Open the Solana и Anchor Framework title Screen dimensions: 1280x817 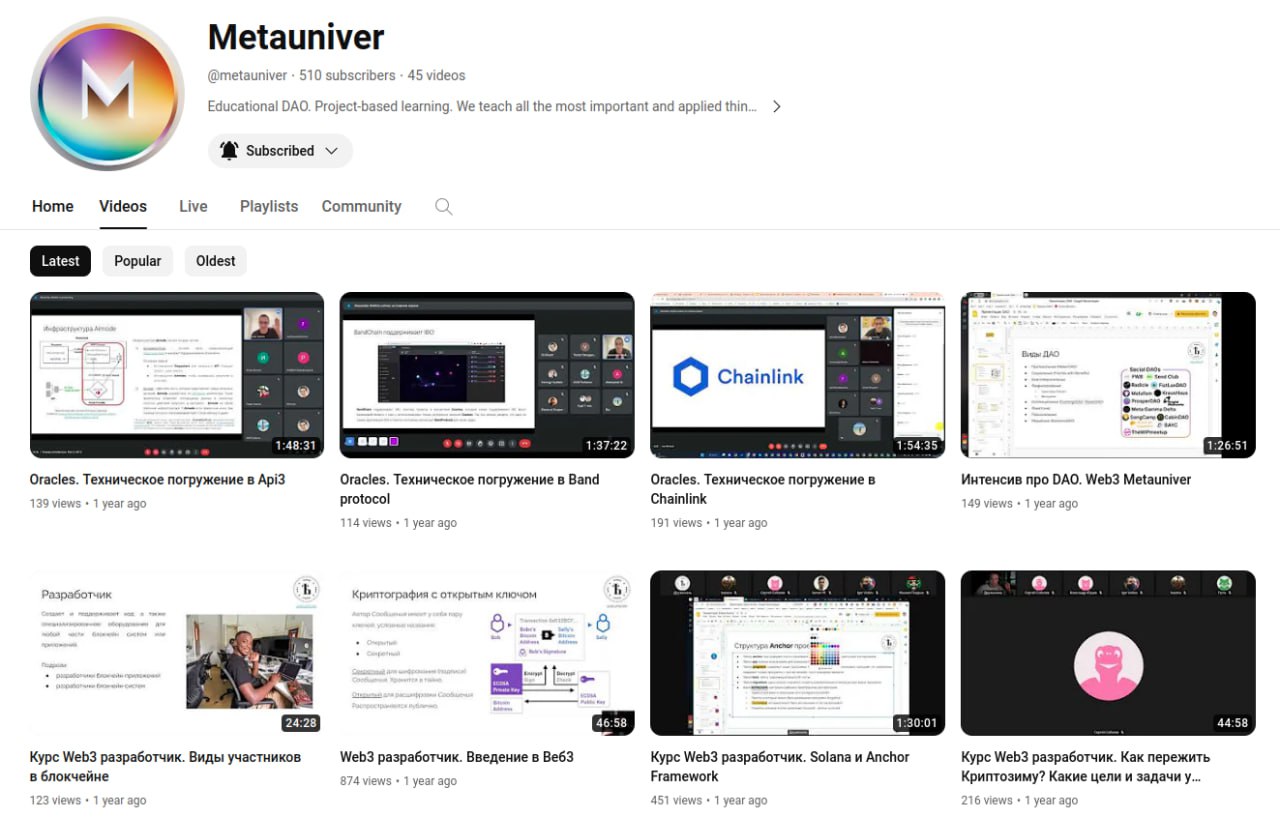pos(779,766)
